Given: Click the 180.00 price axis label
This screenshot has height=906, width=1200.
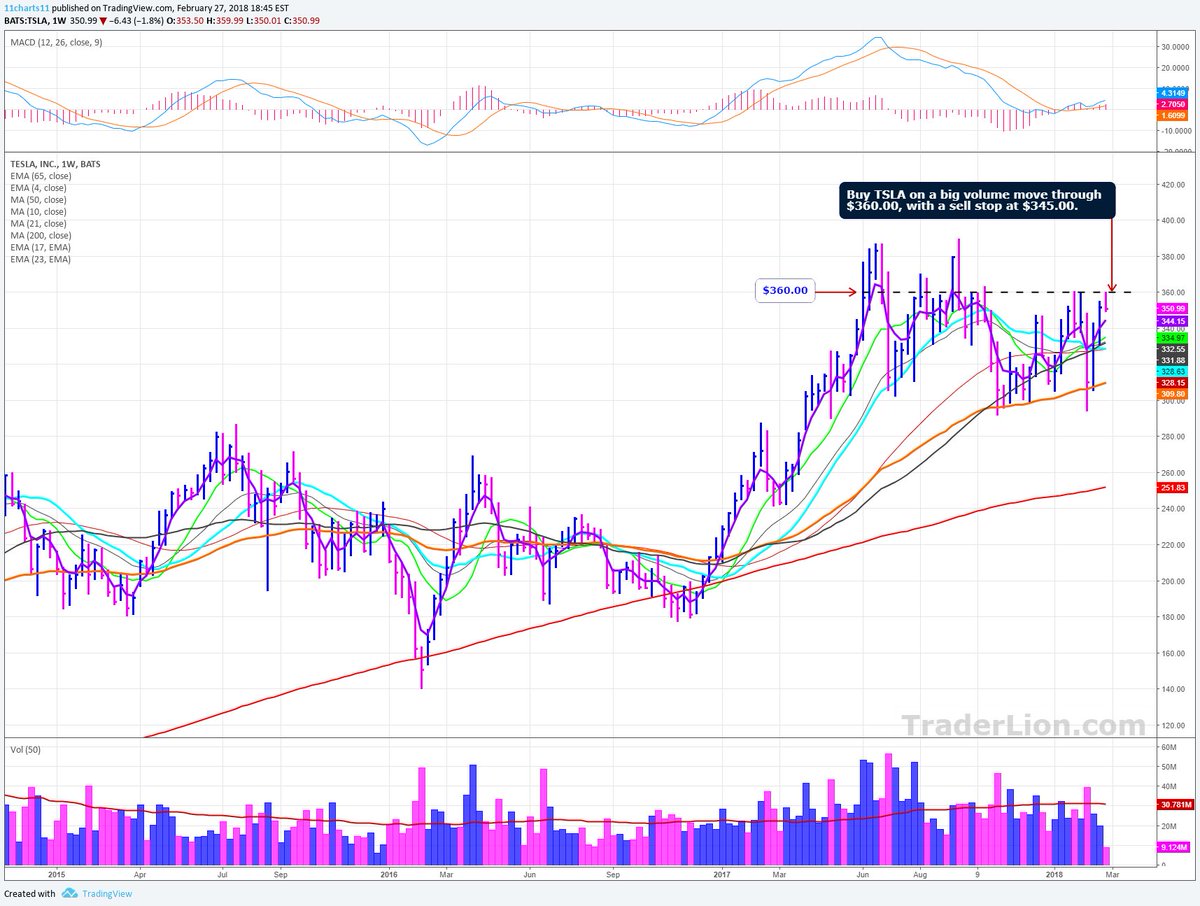Looking at the screenshot, I should [x=1171, y=617].
